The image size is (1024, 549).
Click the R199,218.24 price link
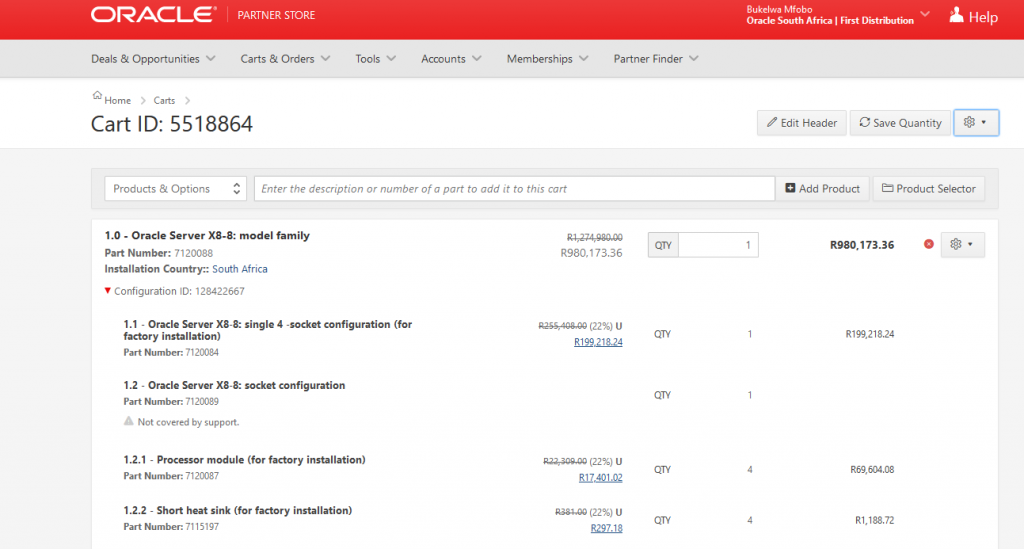598,342
